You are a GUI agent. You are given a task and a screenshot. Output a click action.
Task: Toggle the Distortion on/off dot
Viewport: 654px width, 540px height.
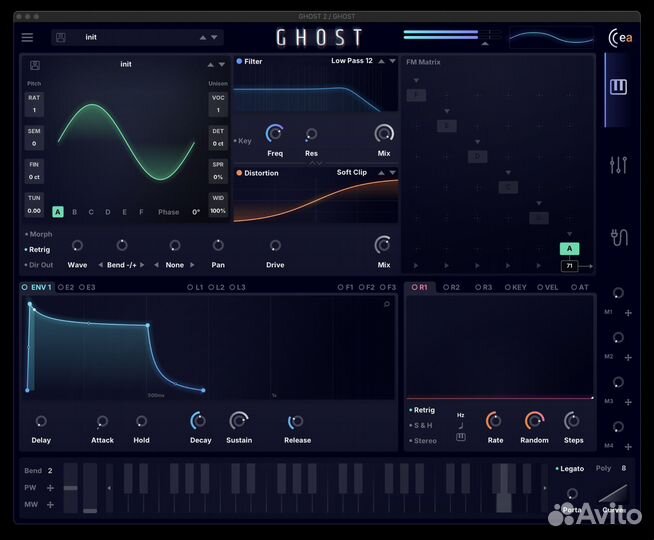pos(239,173)
